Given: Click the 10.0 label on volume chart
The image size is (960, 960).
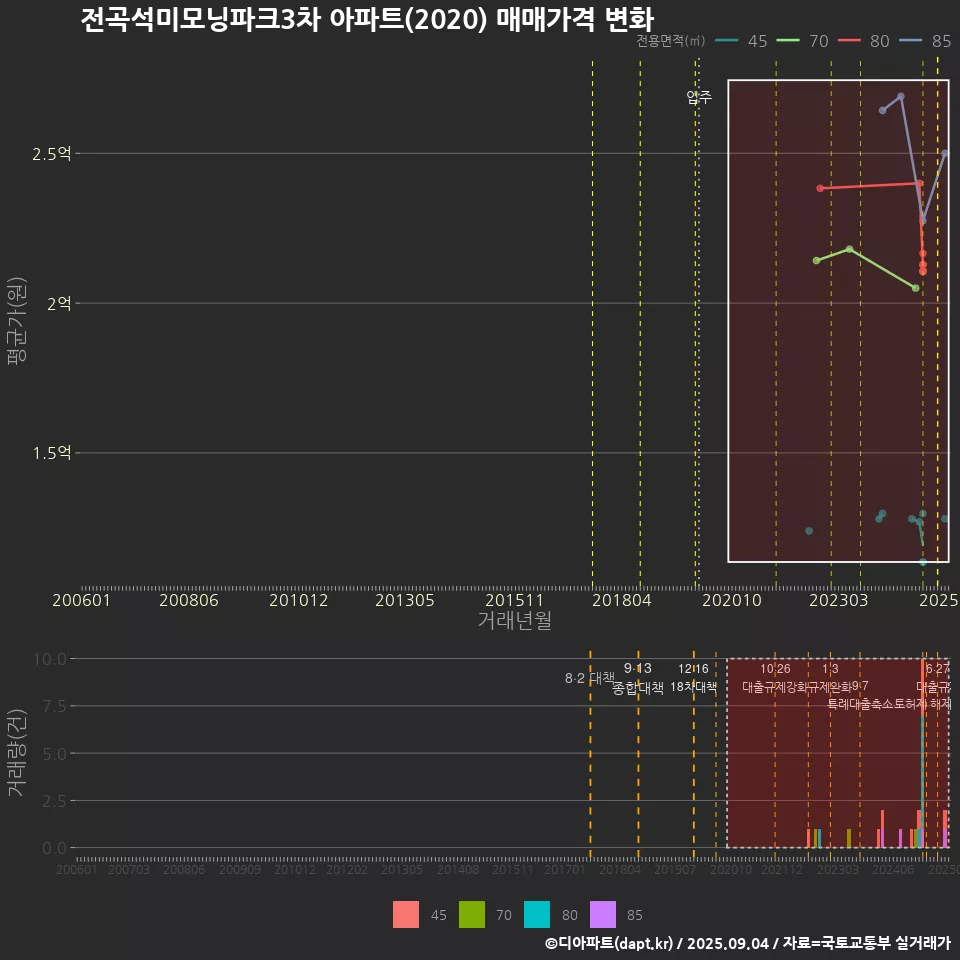Looking at the screenshot, I should (50, 659).
